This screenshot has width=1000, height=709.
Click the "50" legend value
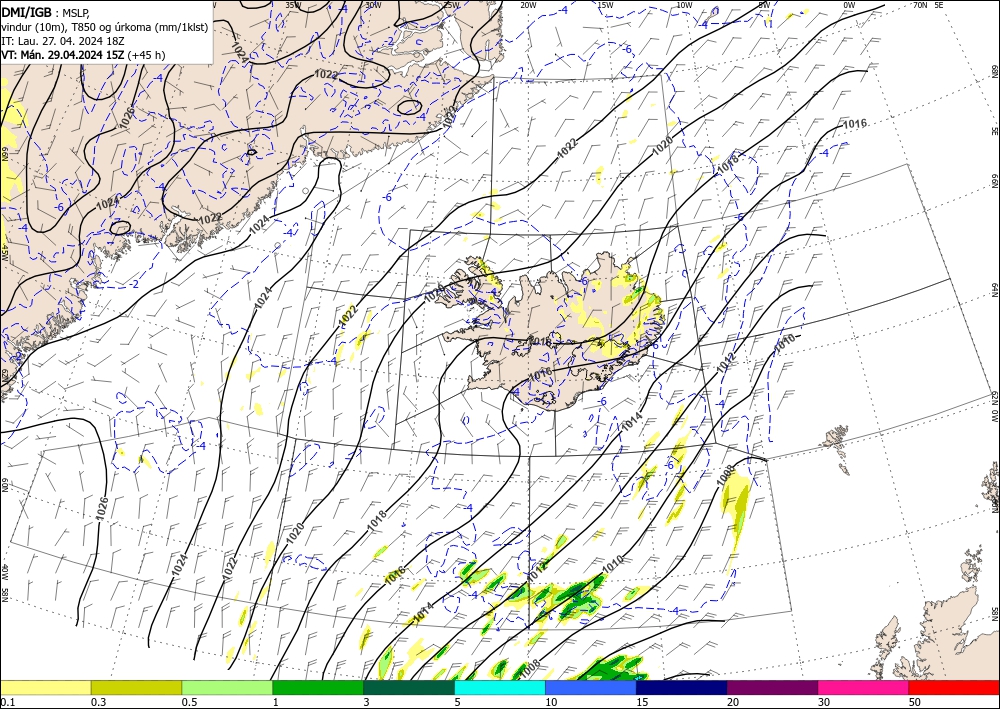click(x=915, y=702)
